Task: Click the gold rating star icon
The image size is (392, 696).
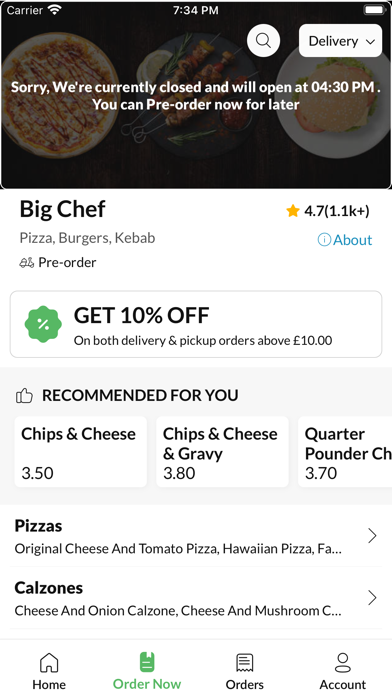Action: [x=293, y=211]
